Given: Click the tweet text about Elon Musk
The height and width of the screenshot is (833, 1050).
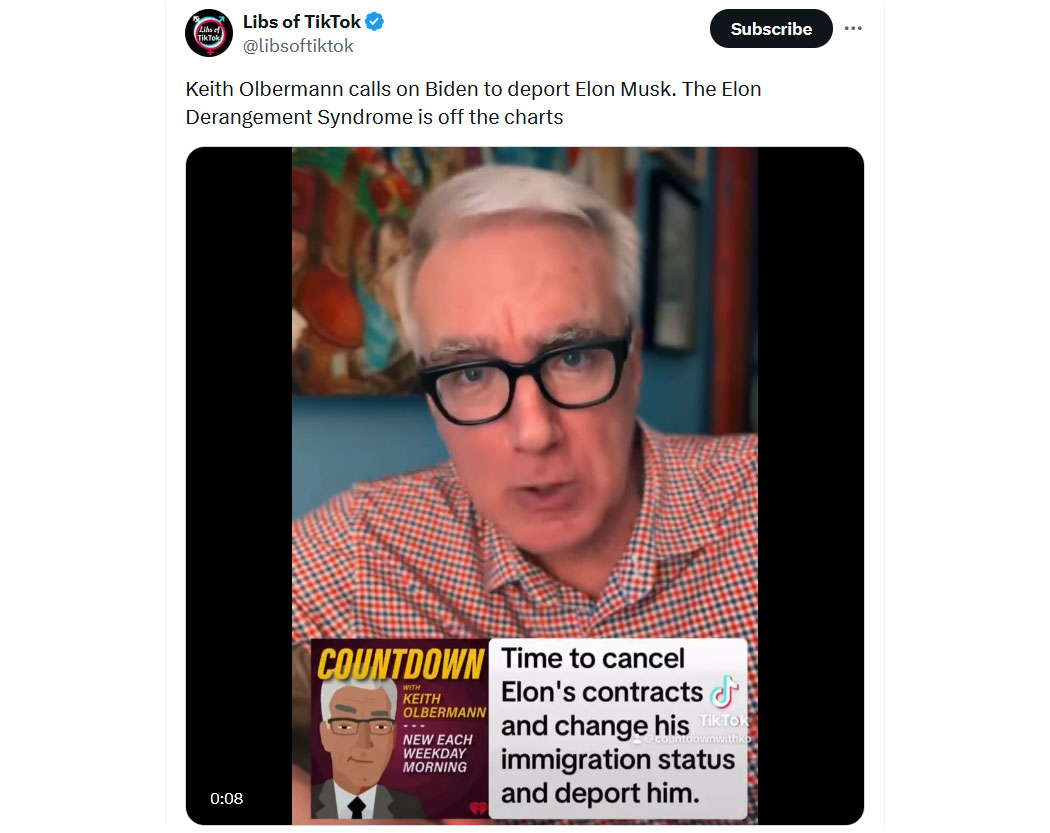Looking at the screenshot, I should click(x=473, y=103).
